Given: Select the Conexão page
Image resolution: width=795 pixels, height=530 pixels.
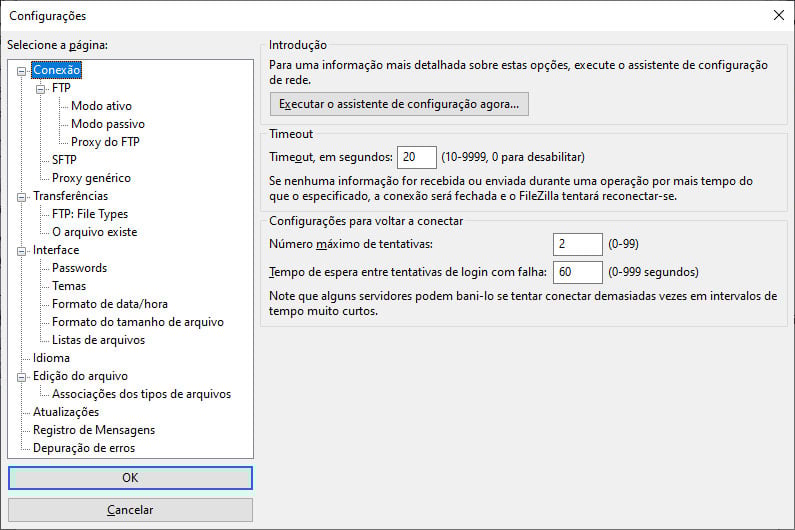Looking at the screenshot, I should [x=56, y=70].
